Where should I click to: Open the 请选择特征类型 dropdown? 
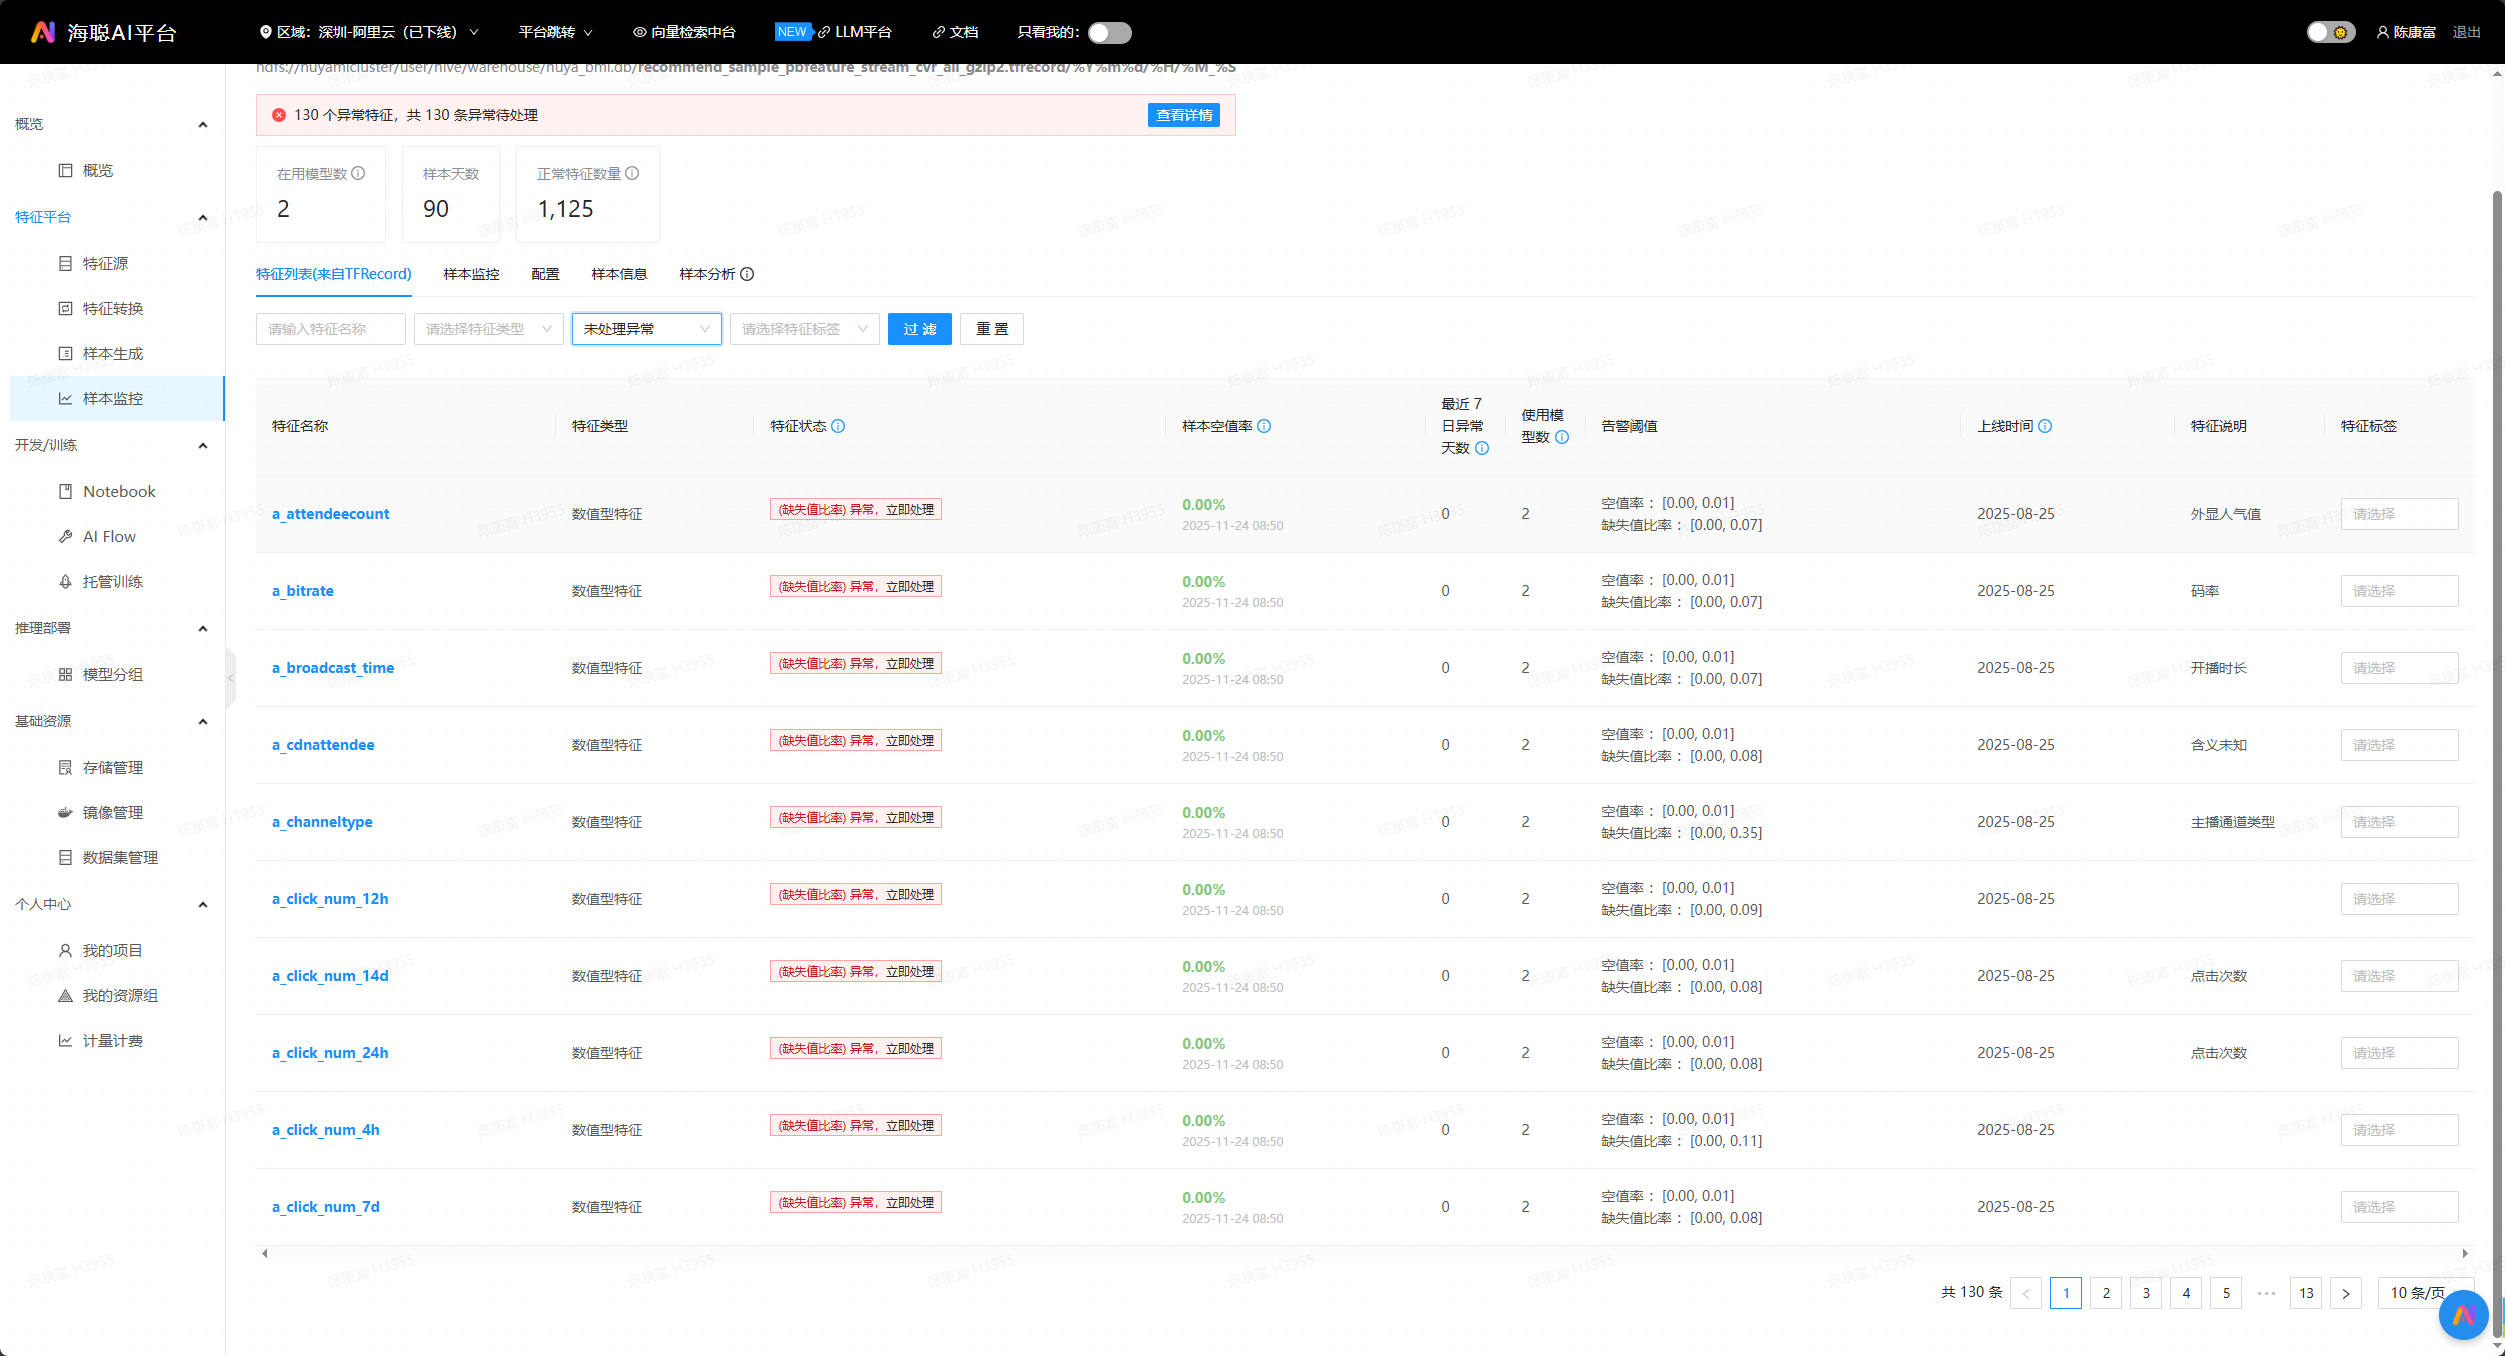[488, 329]
